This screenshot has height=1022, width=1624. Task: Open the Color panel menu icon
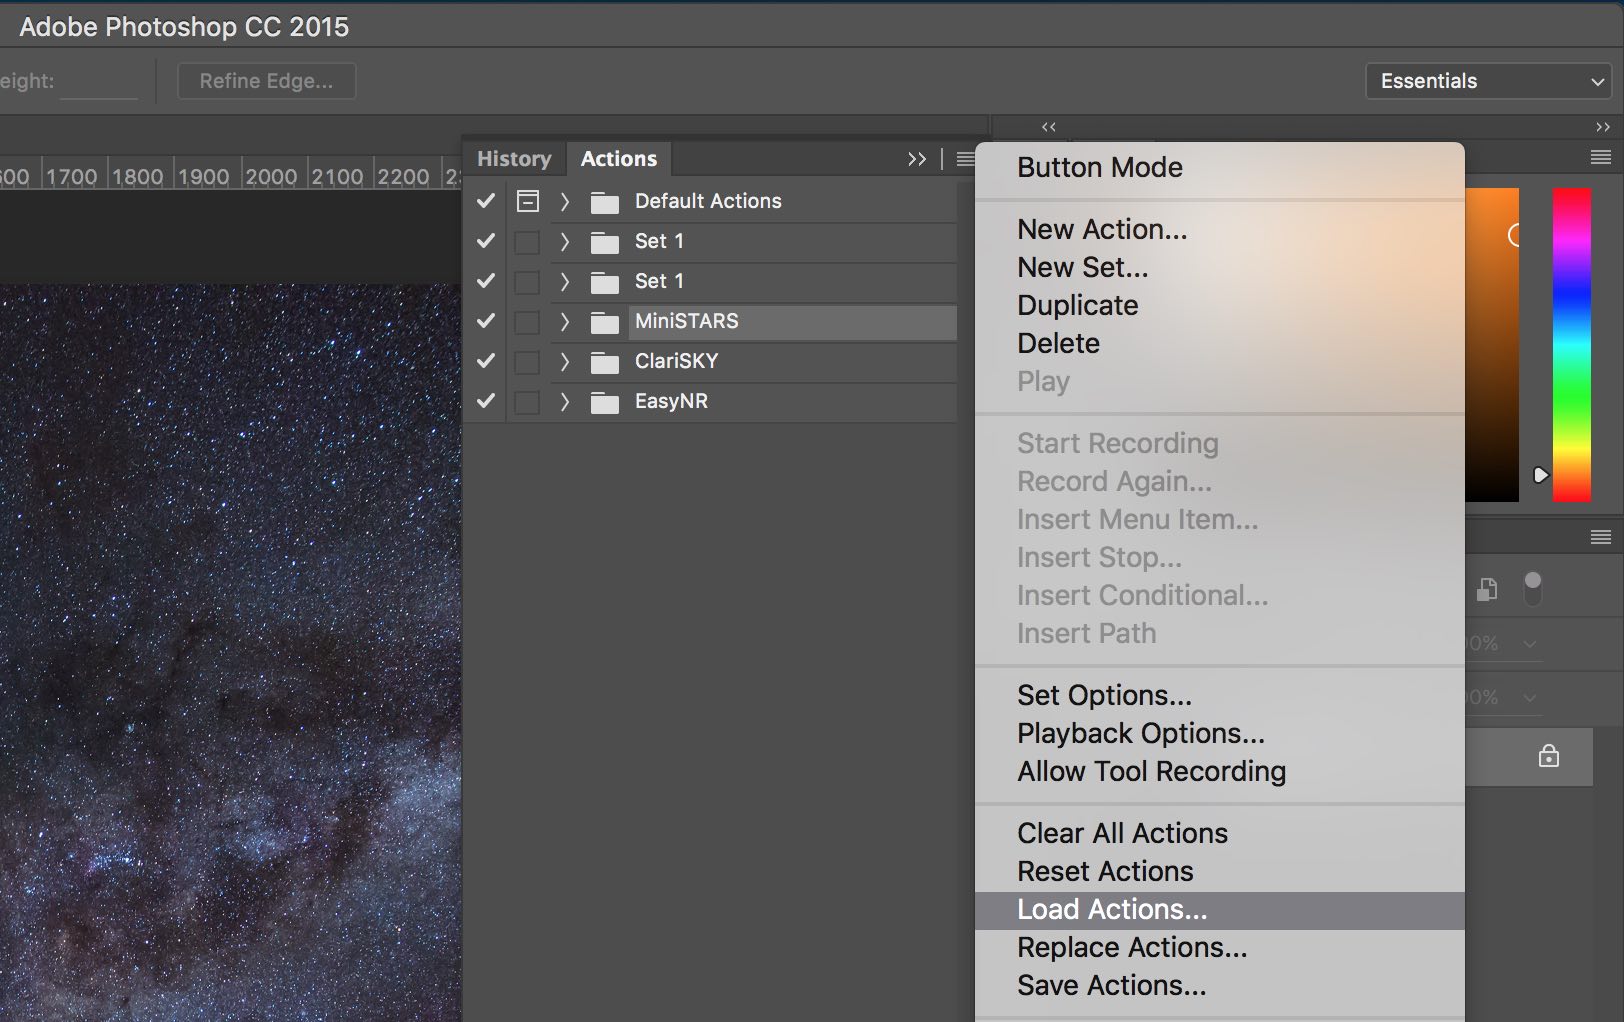tap(1600, 157)
